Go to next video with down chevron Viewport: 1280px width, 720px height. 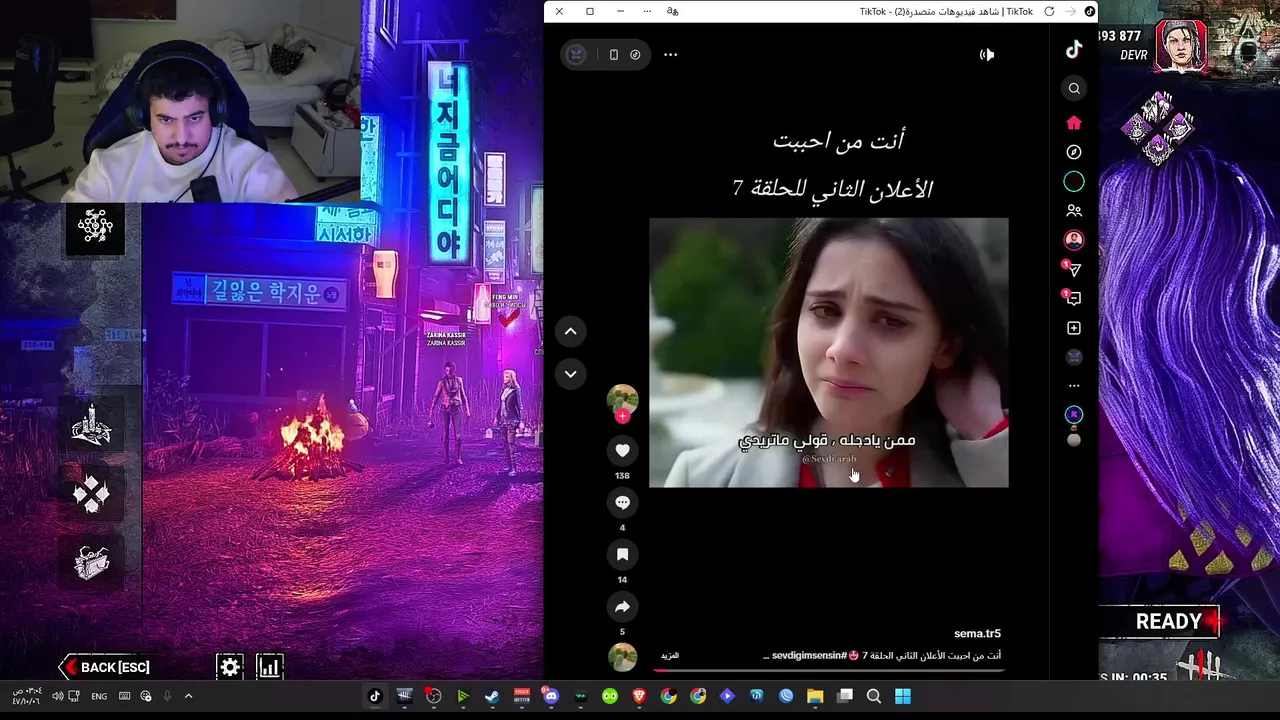pos(570,373)
